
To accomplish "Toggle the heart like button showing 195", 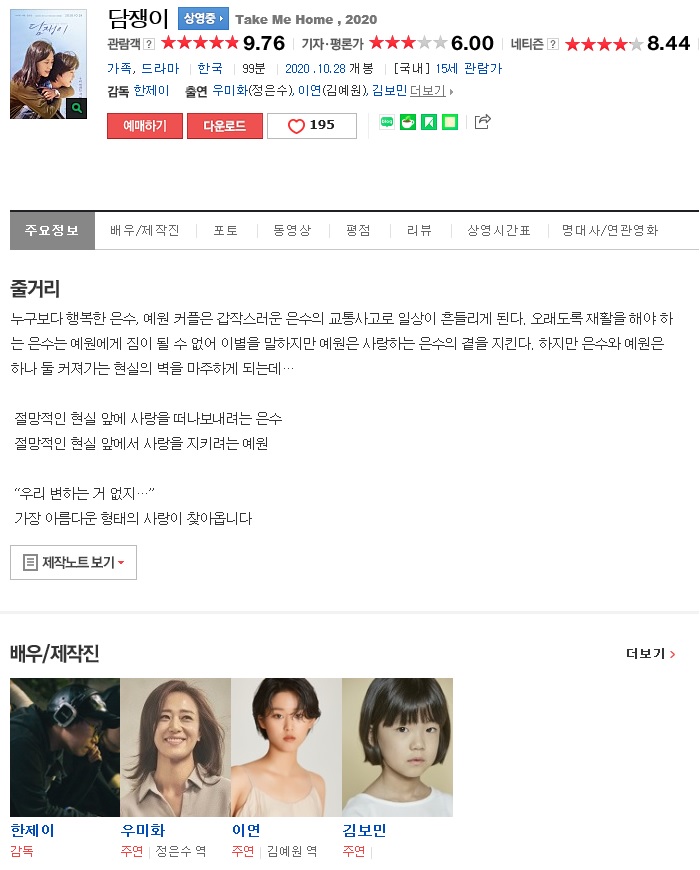I will tap(311, 126).
